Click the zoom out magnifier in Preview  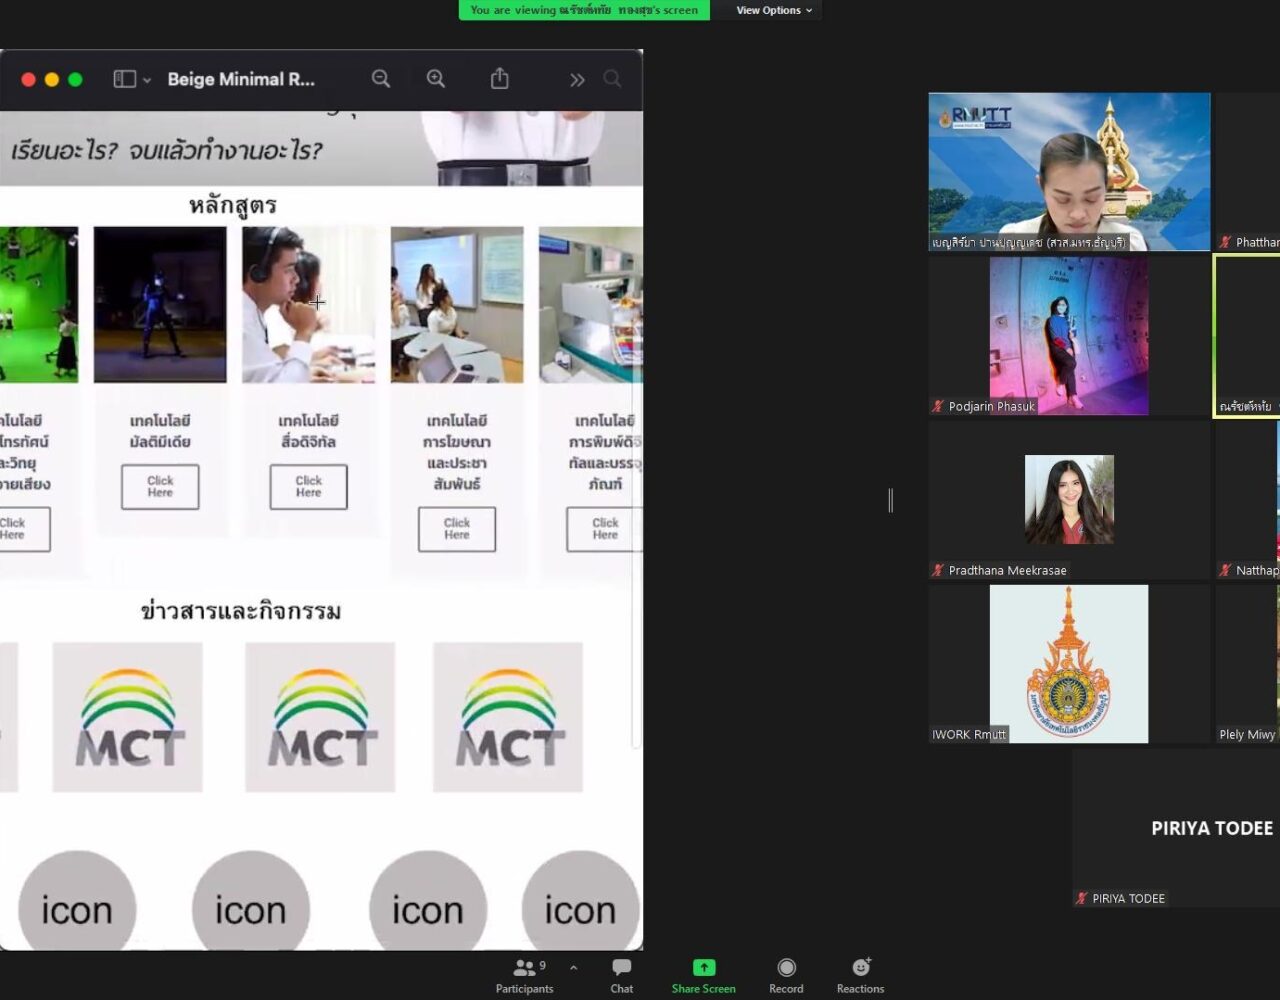[381, 79]
